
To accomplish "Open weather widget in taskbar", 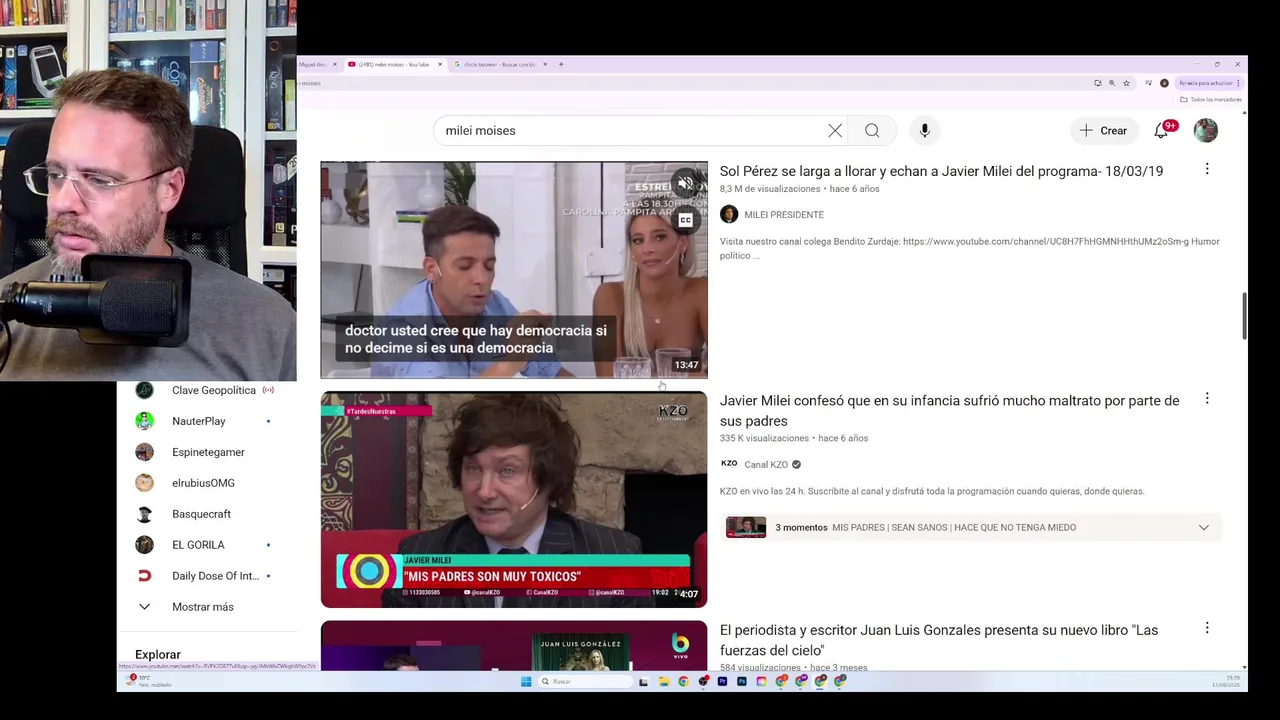I will [147, 681].
